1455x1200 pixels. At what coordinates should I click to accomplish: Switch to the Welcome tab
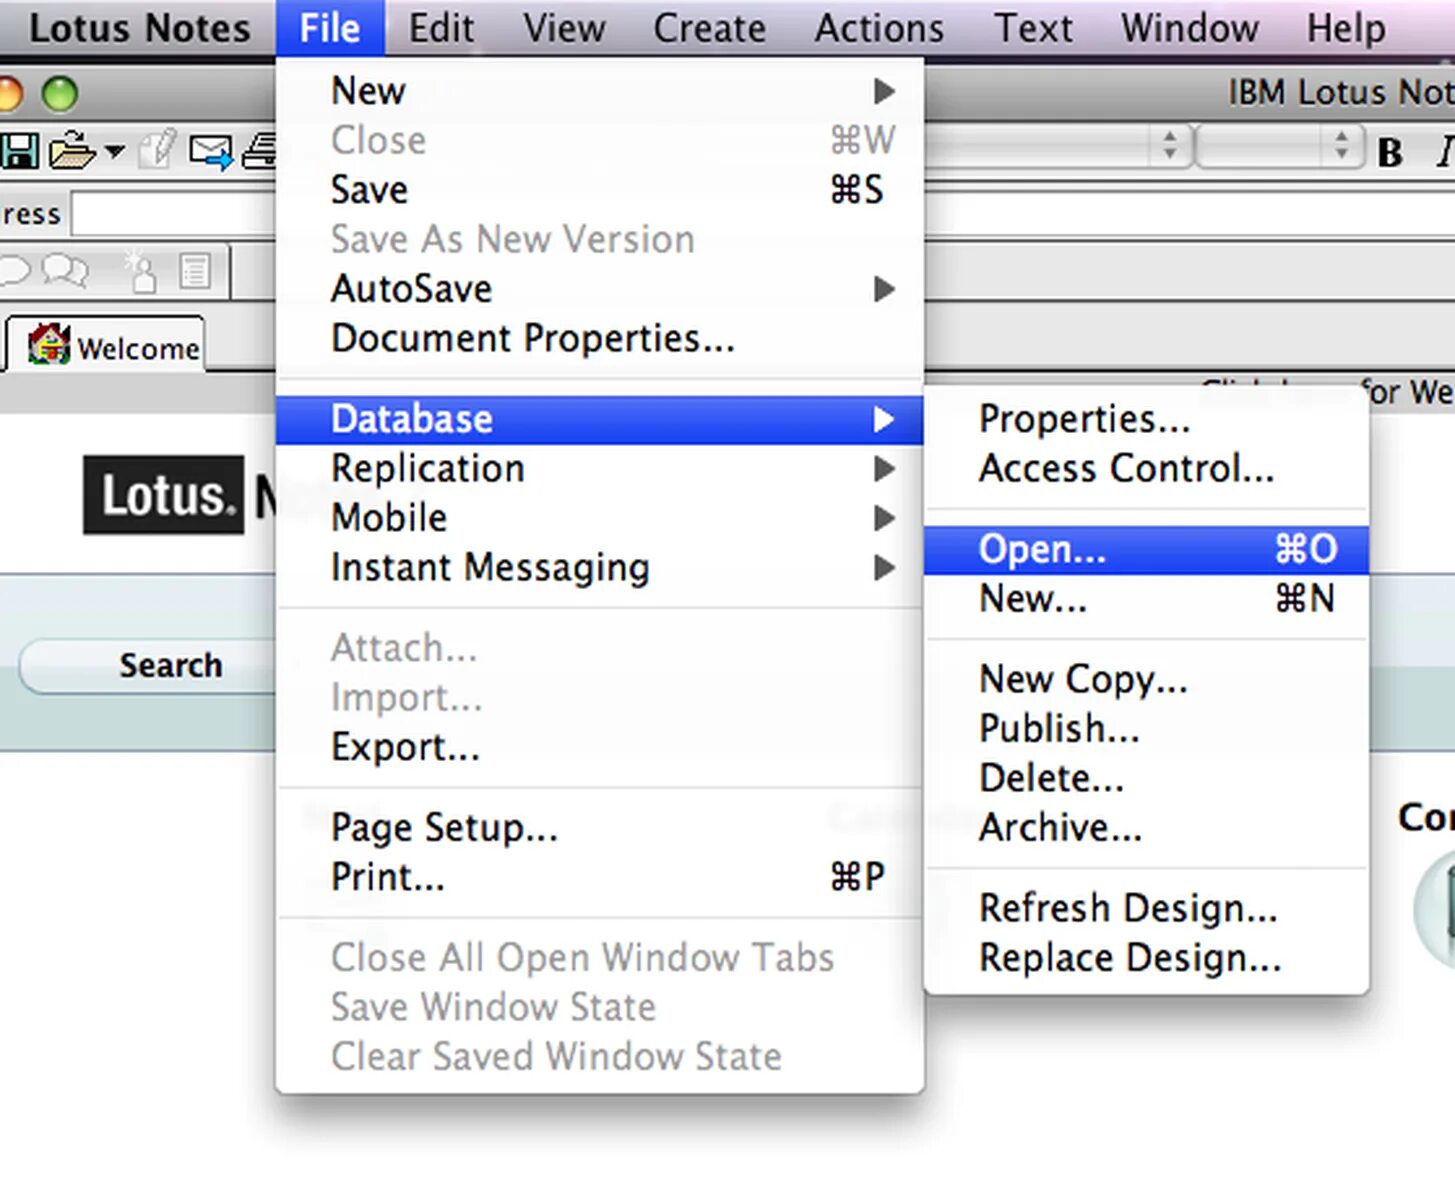(x=105, y=346)
